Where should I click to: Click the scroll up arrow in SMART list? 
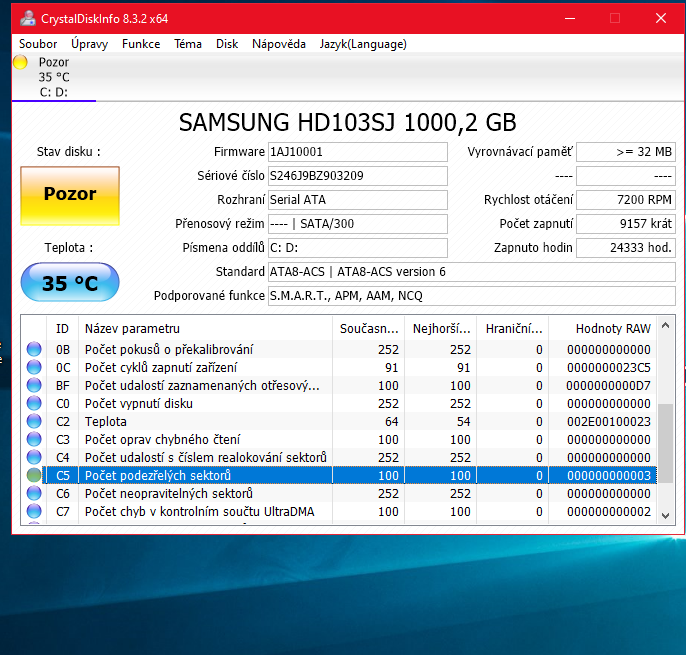[666, 324]
